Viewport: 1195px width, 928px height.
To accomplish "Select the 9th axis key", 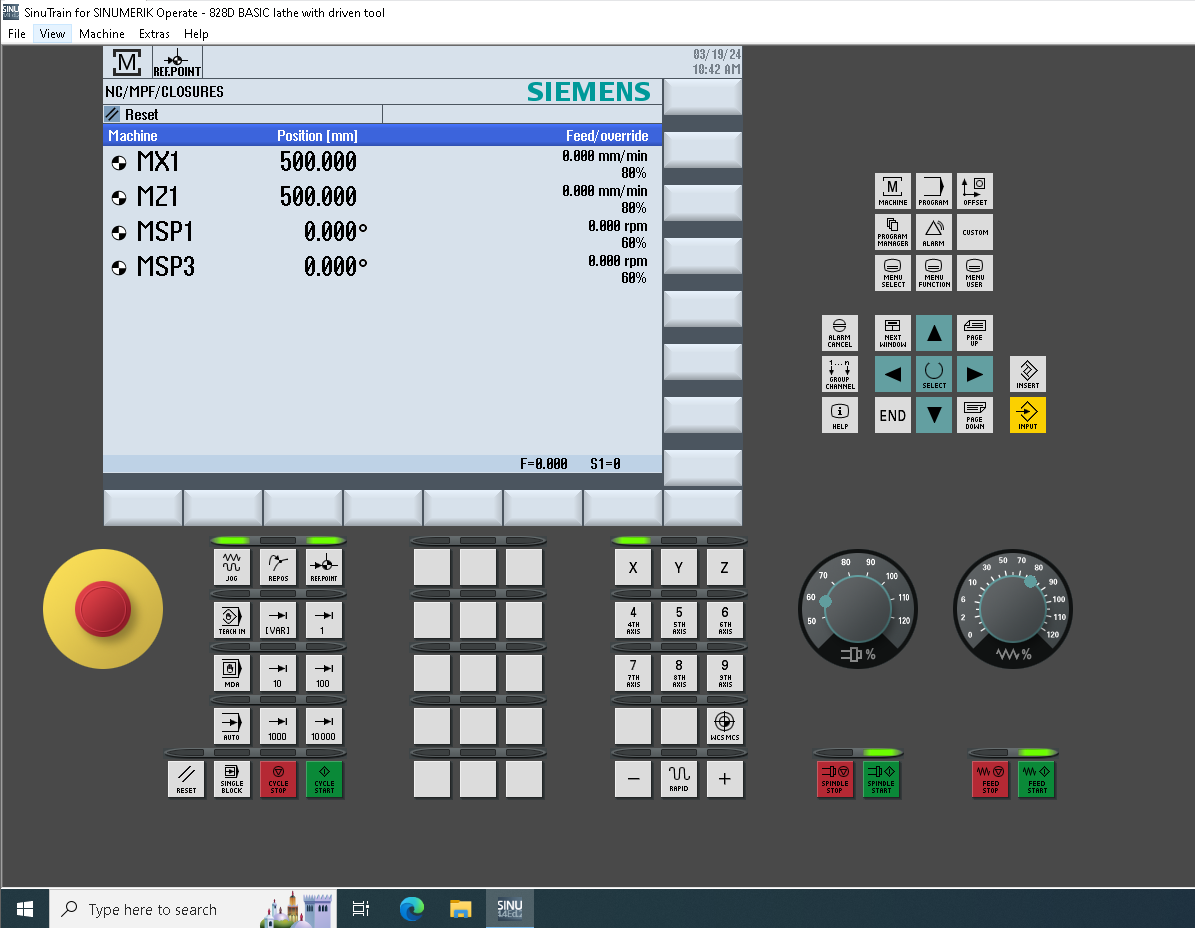I will [725, 673].
